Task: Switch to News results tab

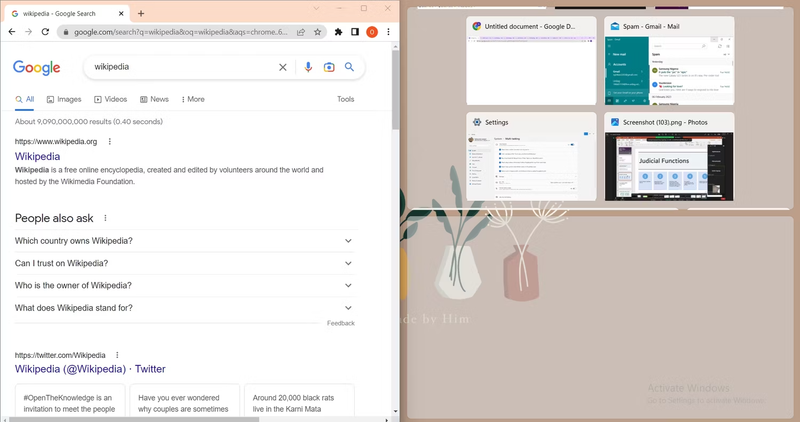Action: tap(155, 100)
